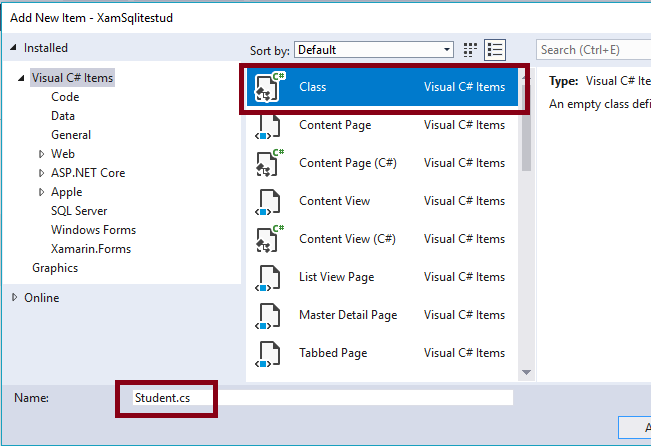This screenshot has width=651, height=446.
Task: Switch to small icons grid view
Action: (x=472, y=50)
